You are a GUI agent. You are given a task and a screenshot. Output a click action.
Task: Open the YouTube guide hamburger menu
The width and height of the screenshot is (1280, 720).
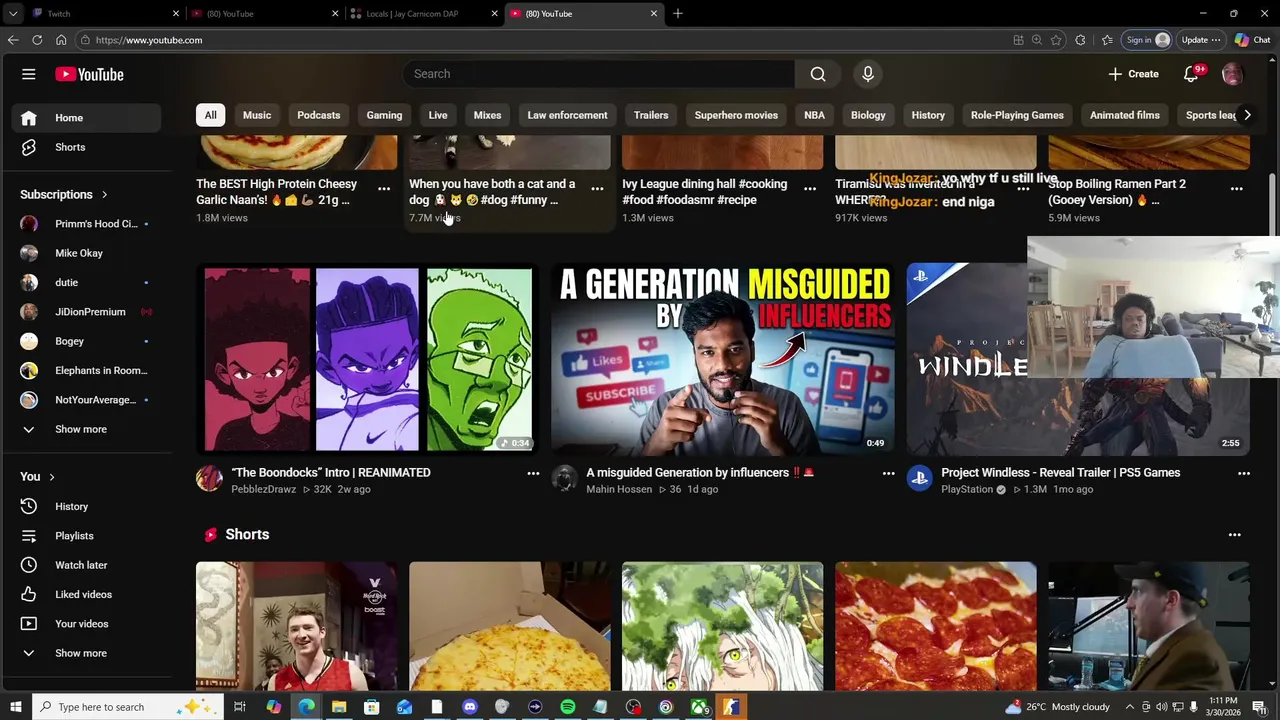point(29,74)
